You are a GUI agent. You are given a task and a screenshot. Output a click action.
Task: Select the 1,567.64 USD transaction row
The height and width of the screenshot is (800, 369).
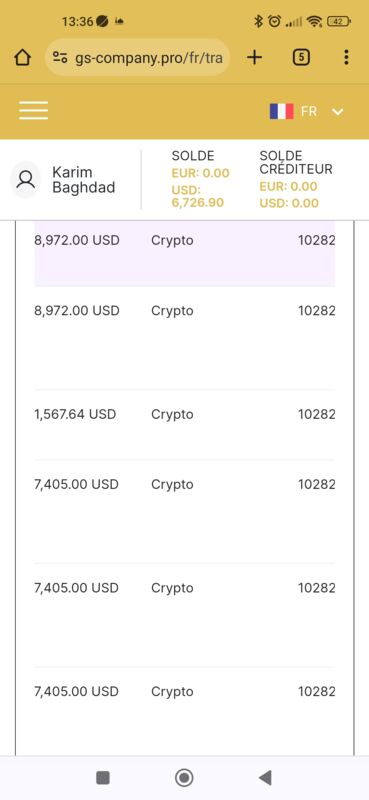[x=184, y=424]
